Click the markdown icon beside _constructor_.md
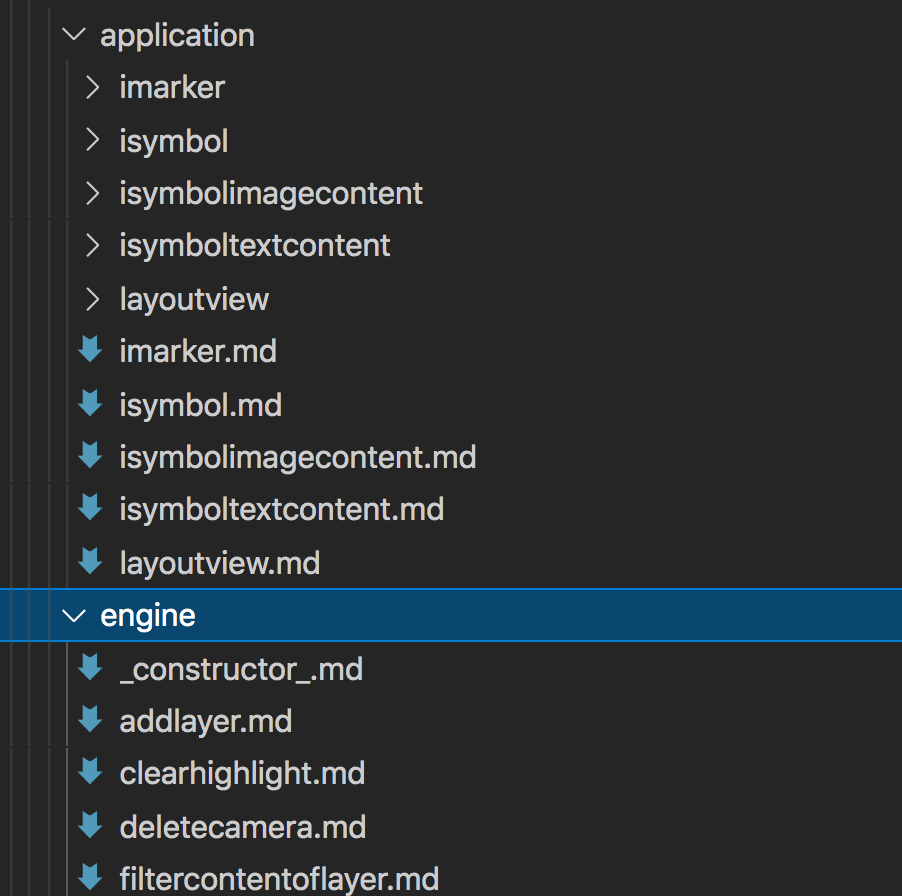Image resolution: width=902 pixels, height=896 pixels. pos(90,667)
